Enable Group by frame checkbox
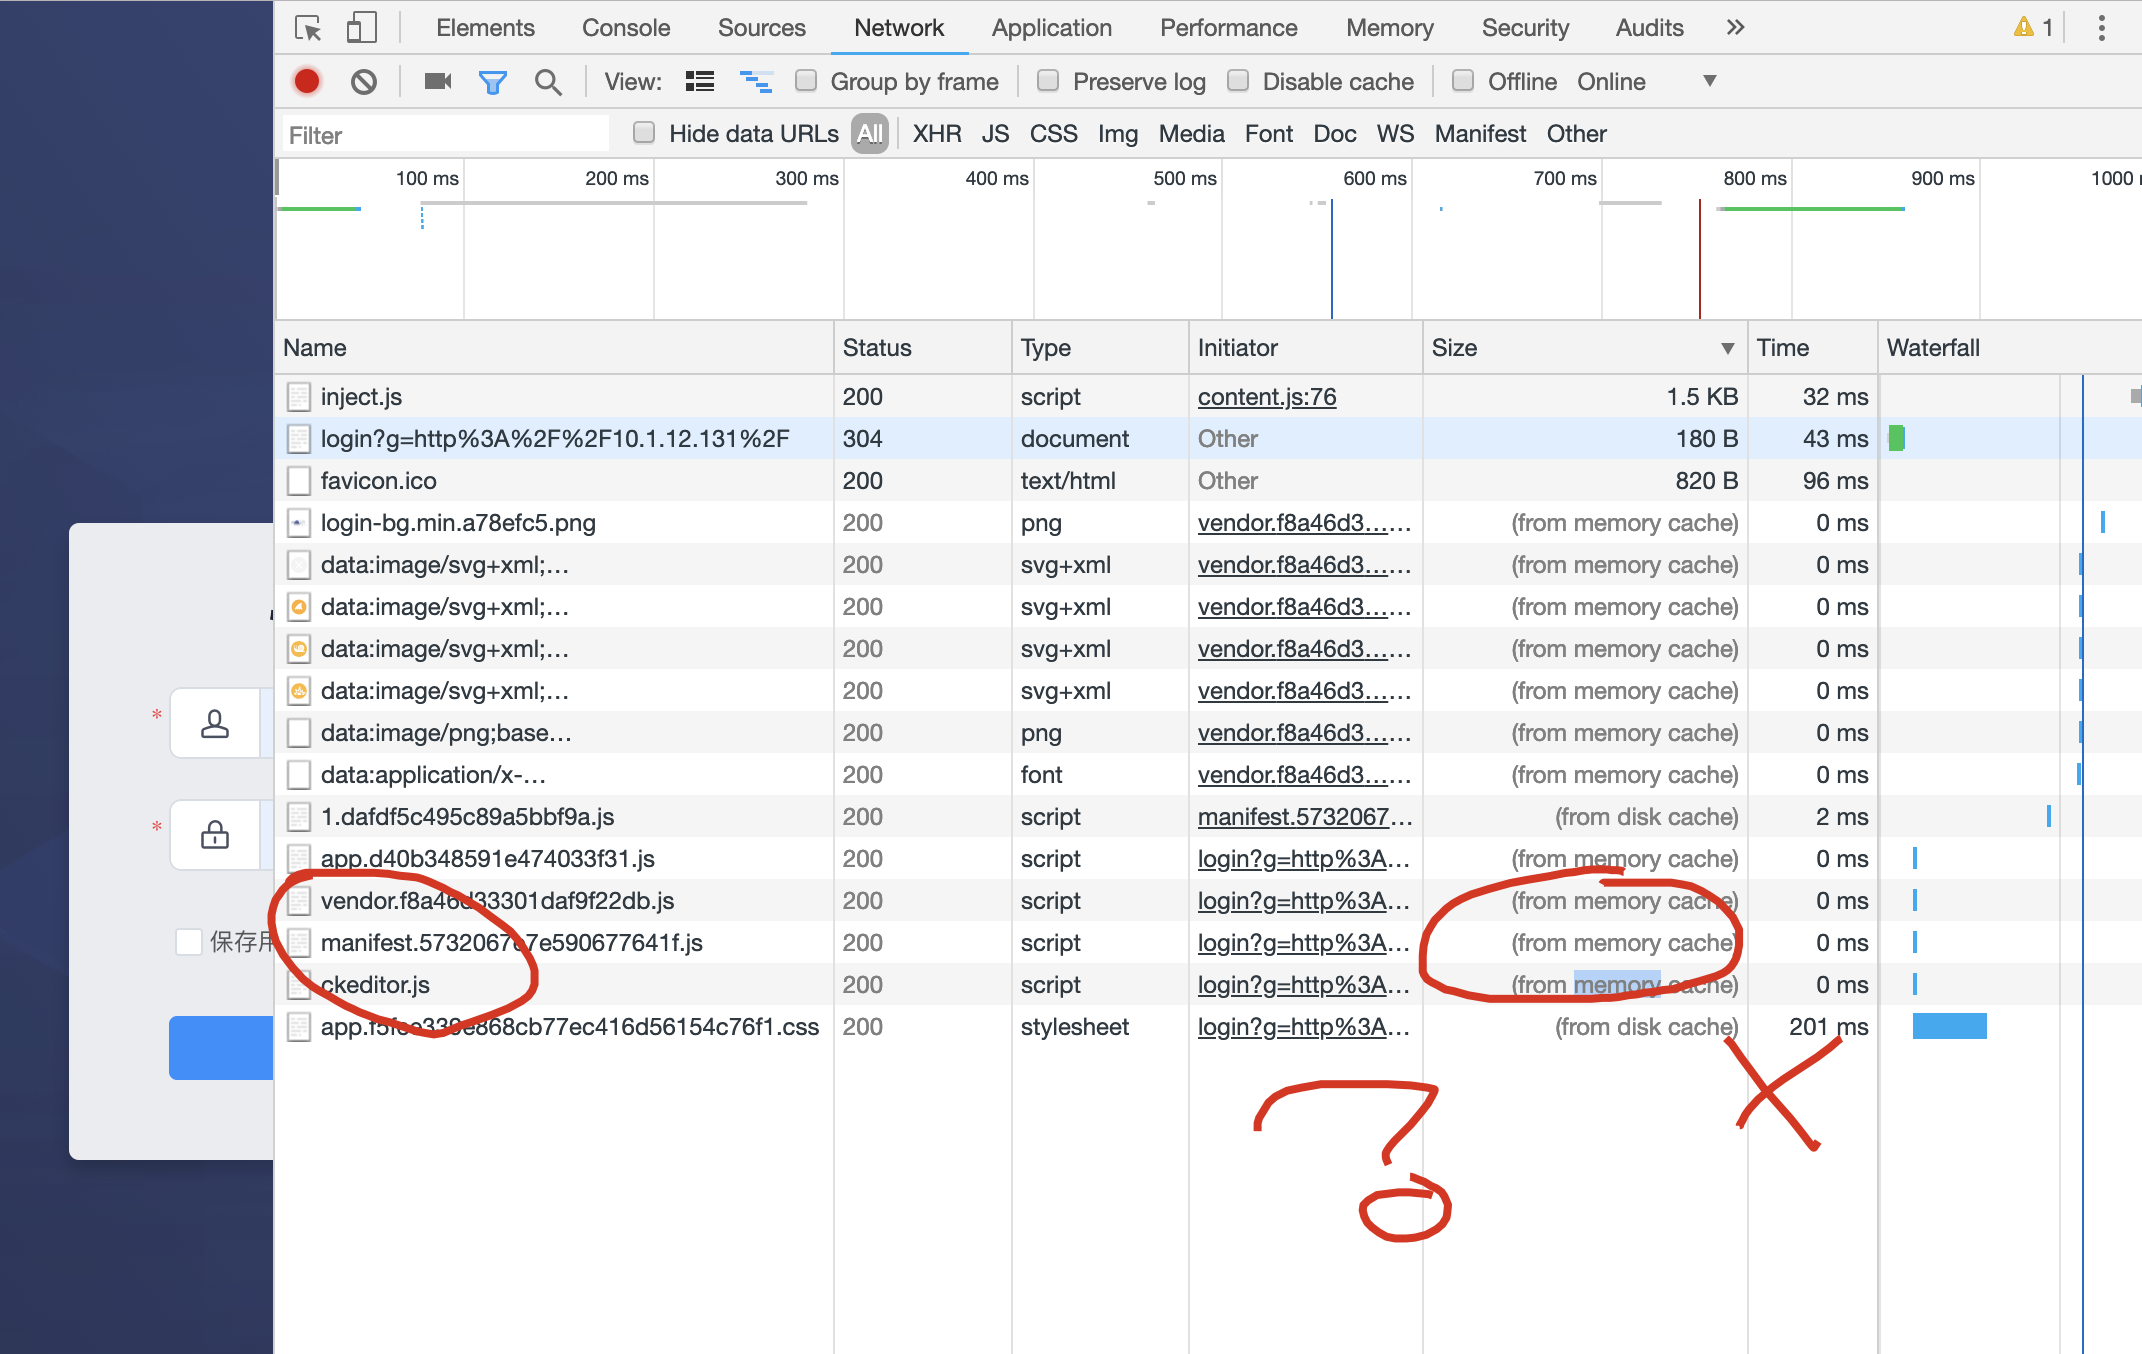Image resolution: width=2142 pixels, height=1354 pixels. (x=806, y=80)
